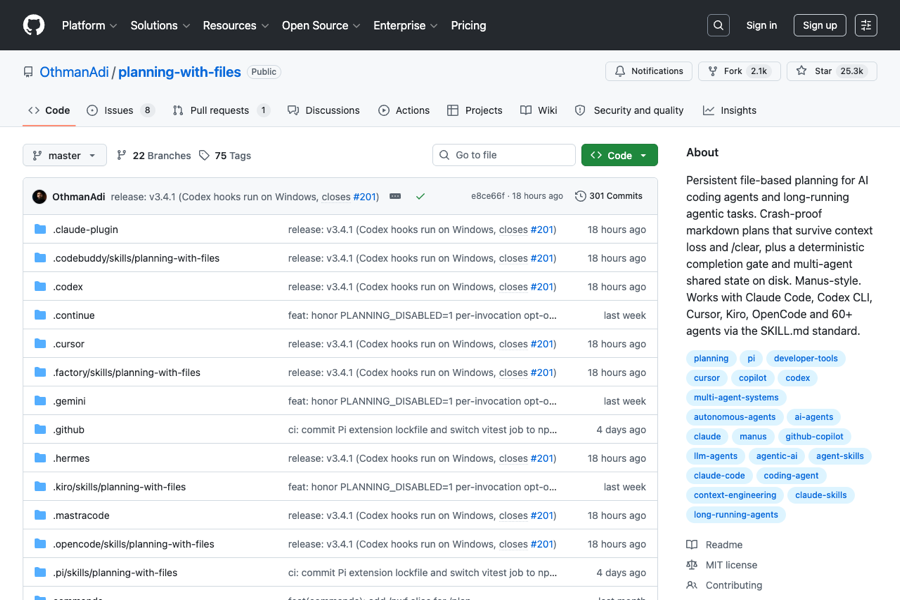Open the .factory/skills/planning-with-files folder

pyautogui.click(x=127, y=372)
